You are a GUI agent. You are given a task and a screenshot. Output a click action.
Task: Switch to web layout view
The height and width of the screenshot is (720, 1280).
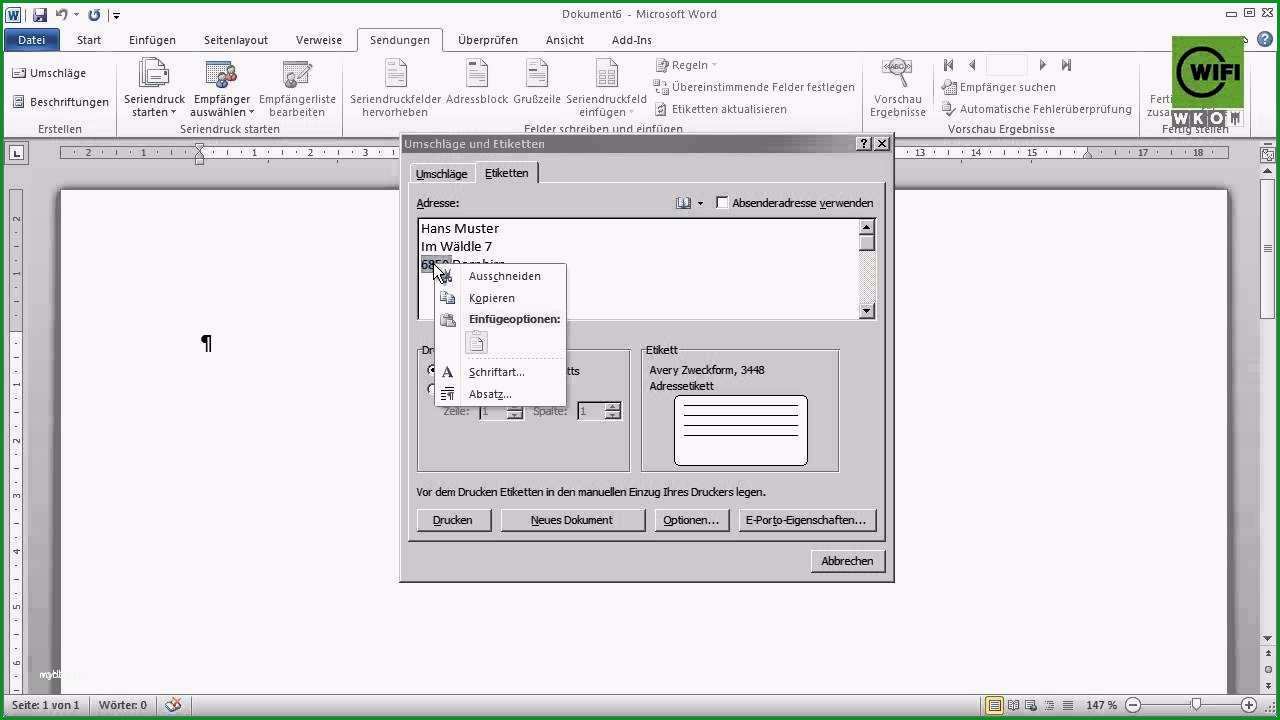[x=1030, y=705]
